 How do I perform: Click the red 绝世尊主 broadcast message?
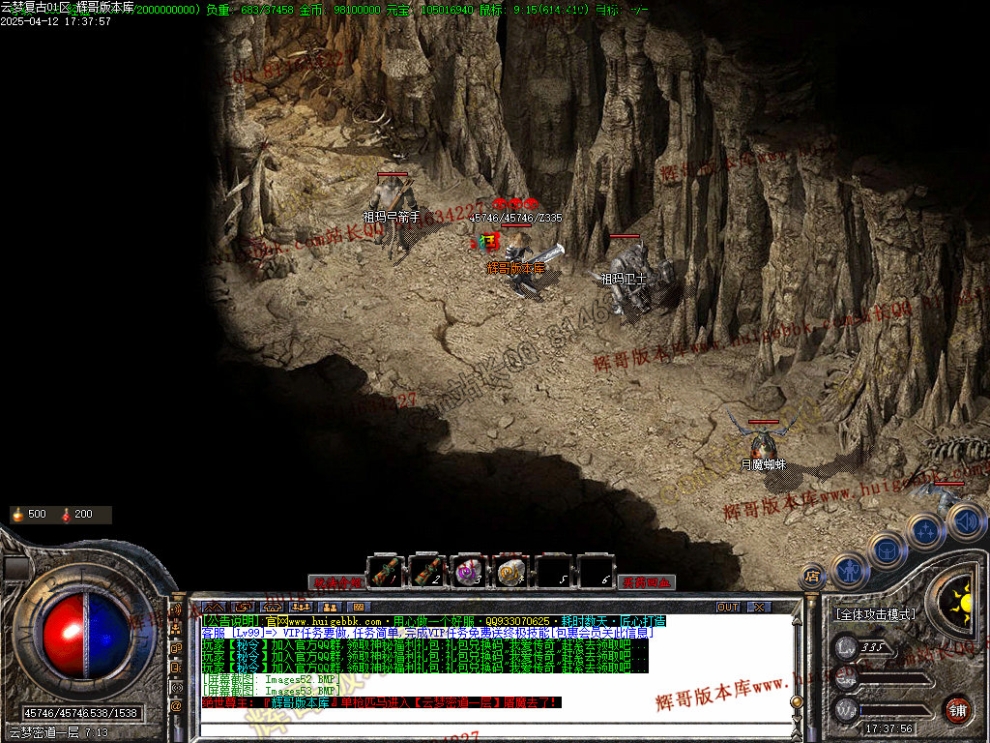381,703
